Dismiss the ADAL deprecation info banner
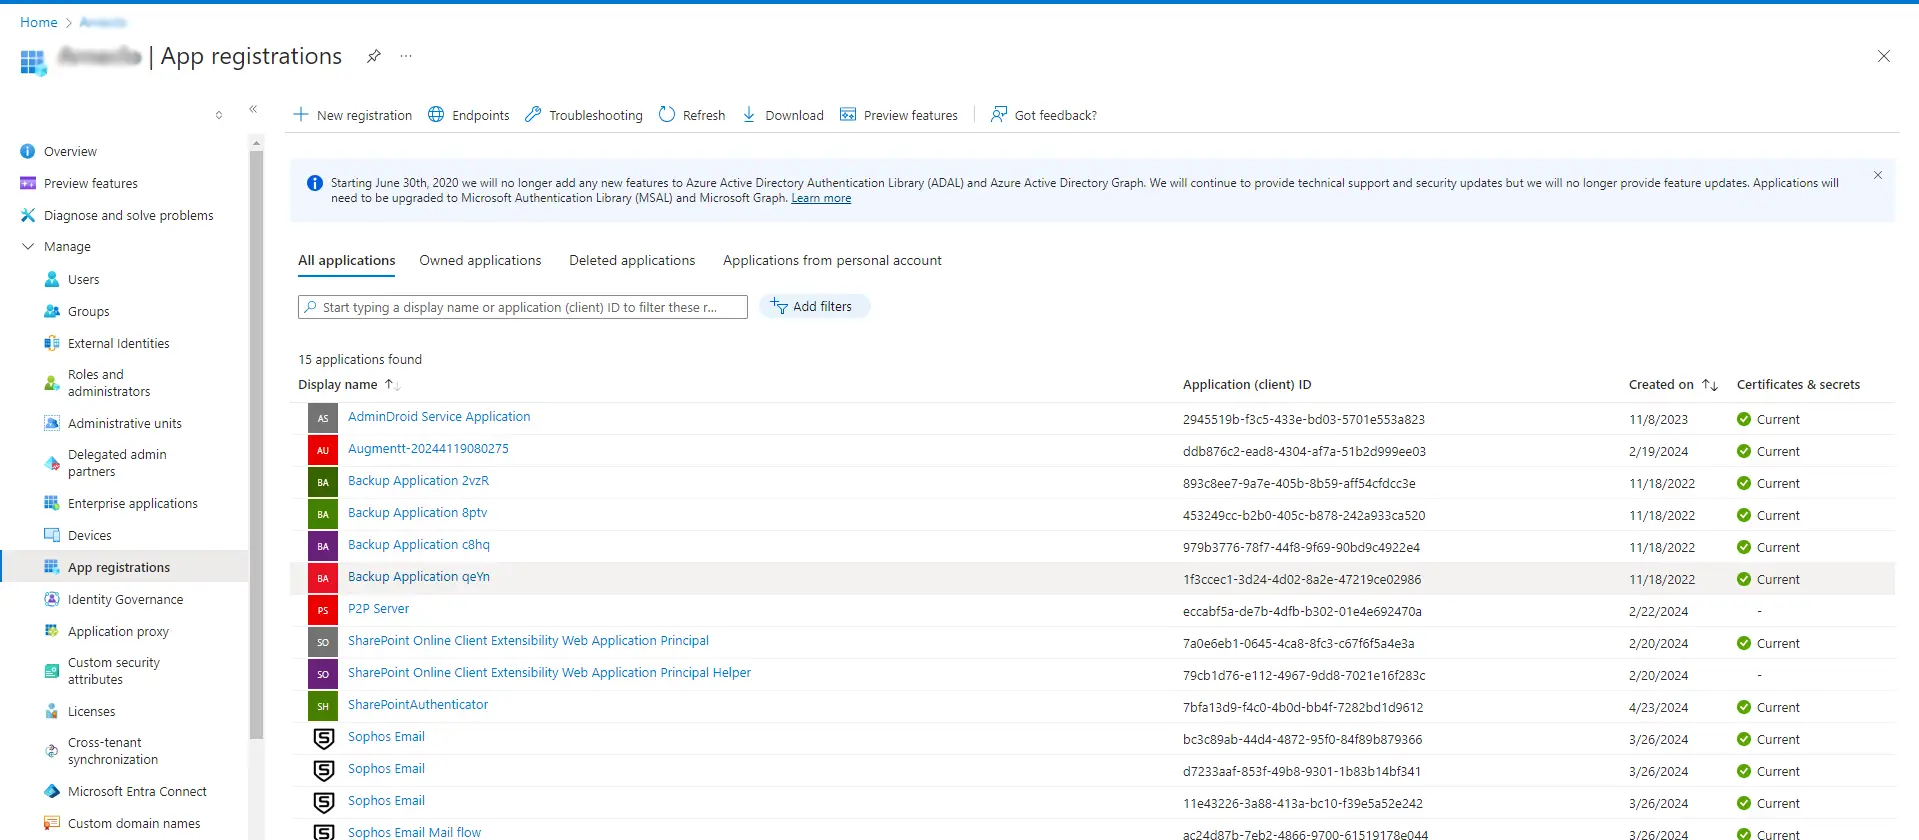Image resolution: width=1919 pixels, height=840 pixels. (1877, 176)
